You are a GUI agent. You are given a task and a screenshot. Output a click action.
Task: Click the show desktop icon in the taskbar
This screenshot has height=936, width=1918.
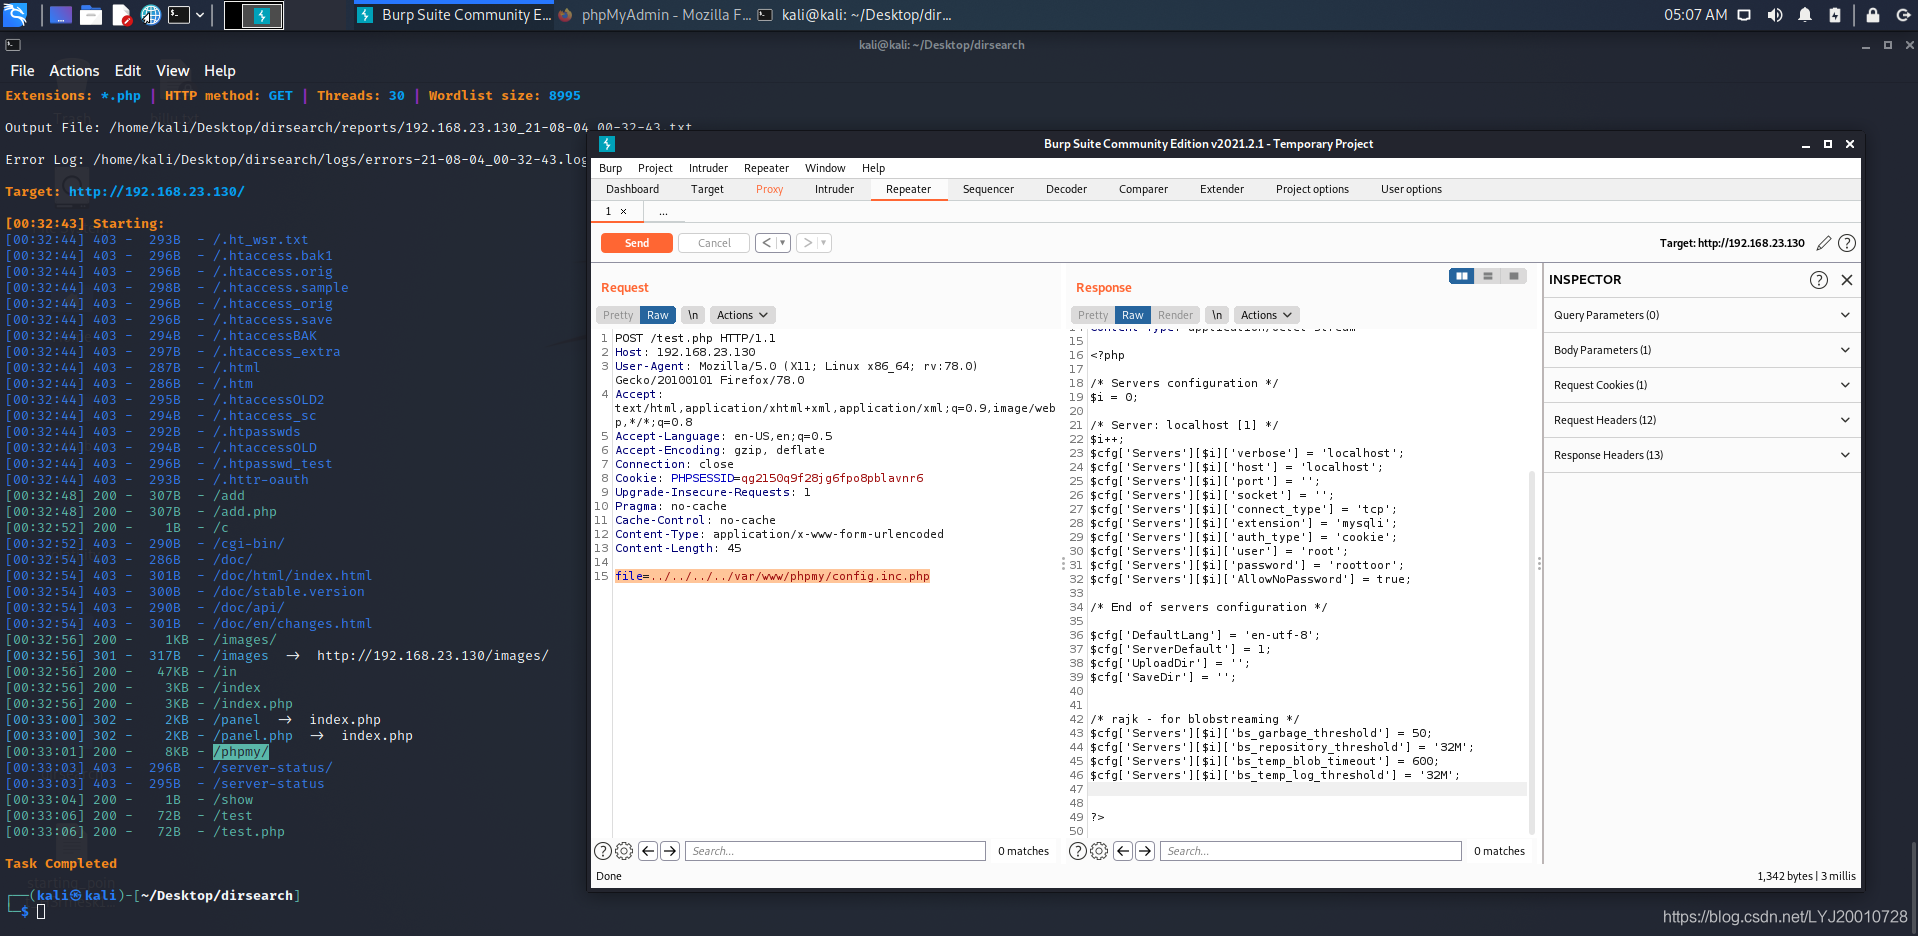tap(60, 15)
